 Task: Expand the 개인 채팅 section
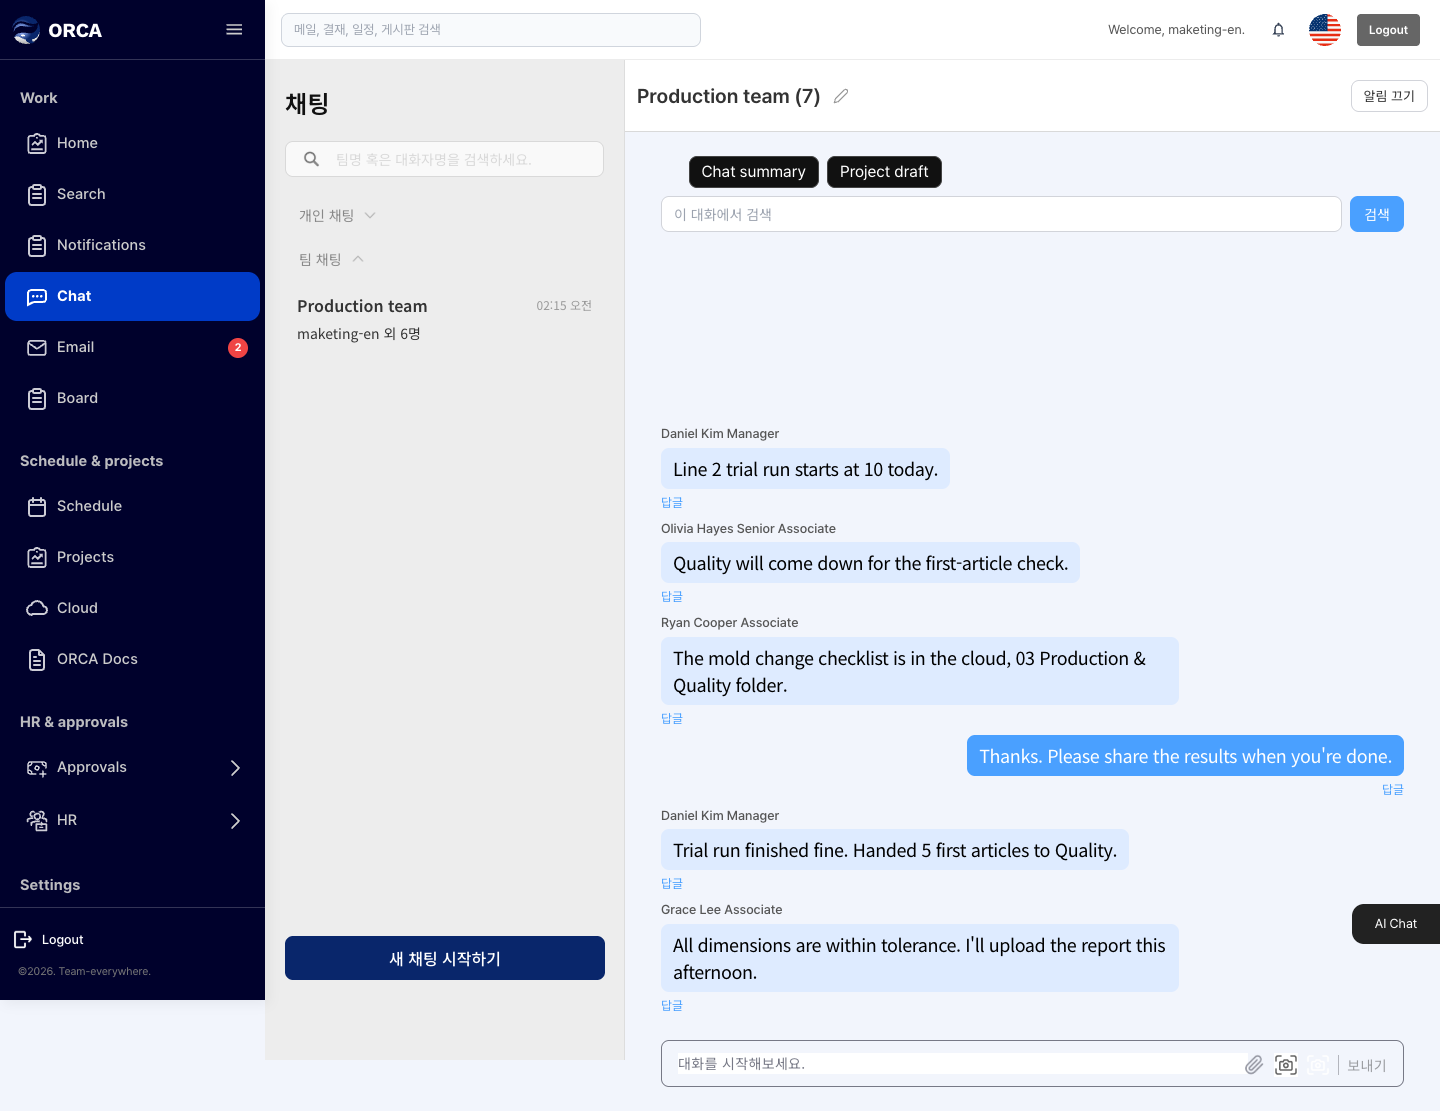pyautogui.click(x=337, y=215)
